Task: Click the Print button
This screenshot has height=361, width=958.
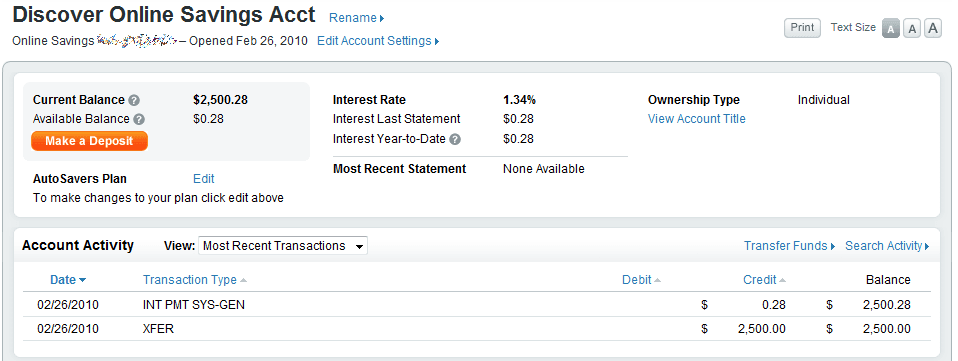Action: point(802,28)
